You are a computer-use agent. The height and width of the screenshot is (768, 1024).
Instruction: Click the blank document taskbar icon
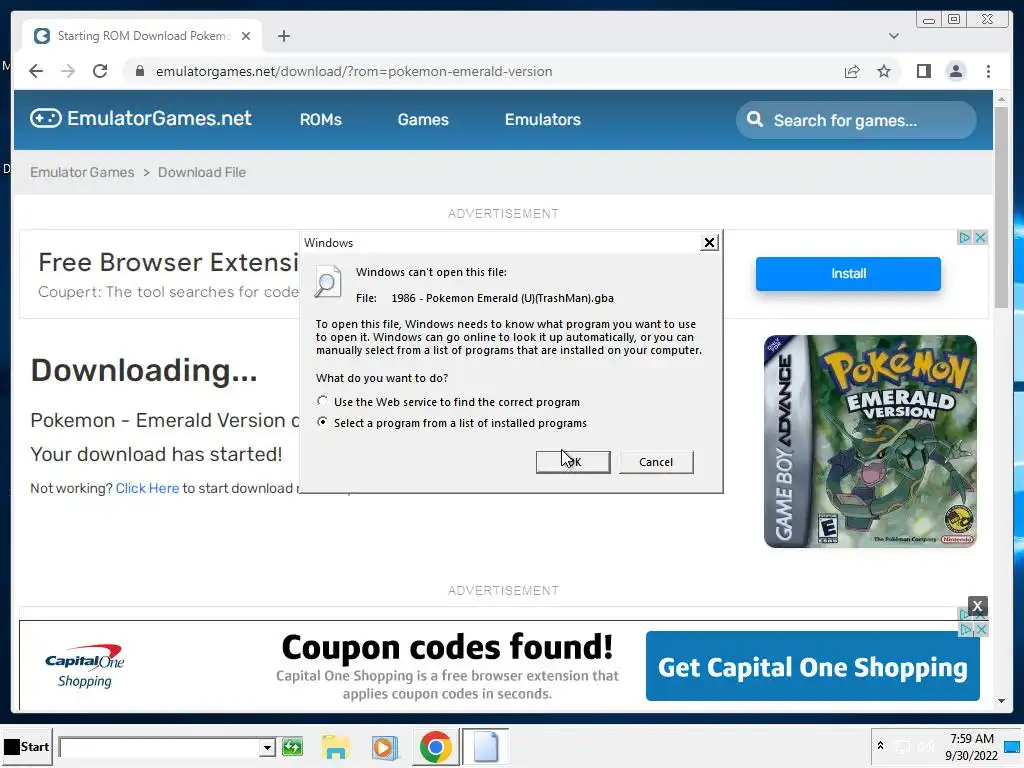click(x=485, y=746)
